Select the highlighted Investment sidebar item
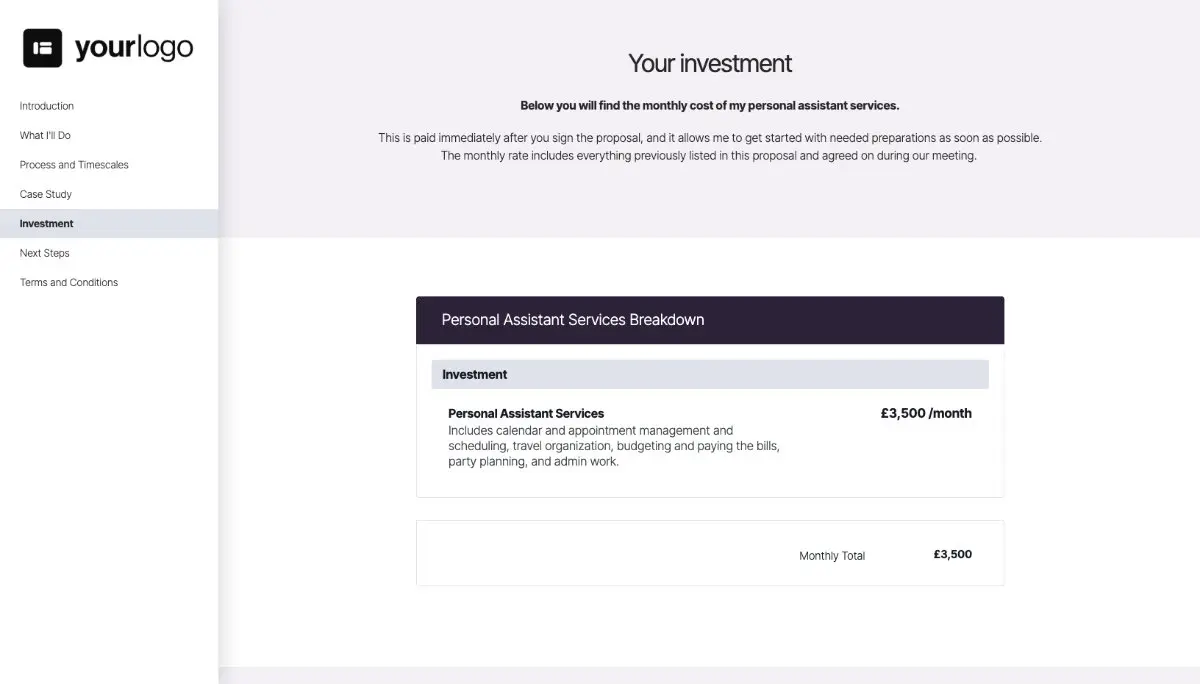 click(45, 223)
